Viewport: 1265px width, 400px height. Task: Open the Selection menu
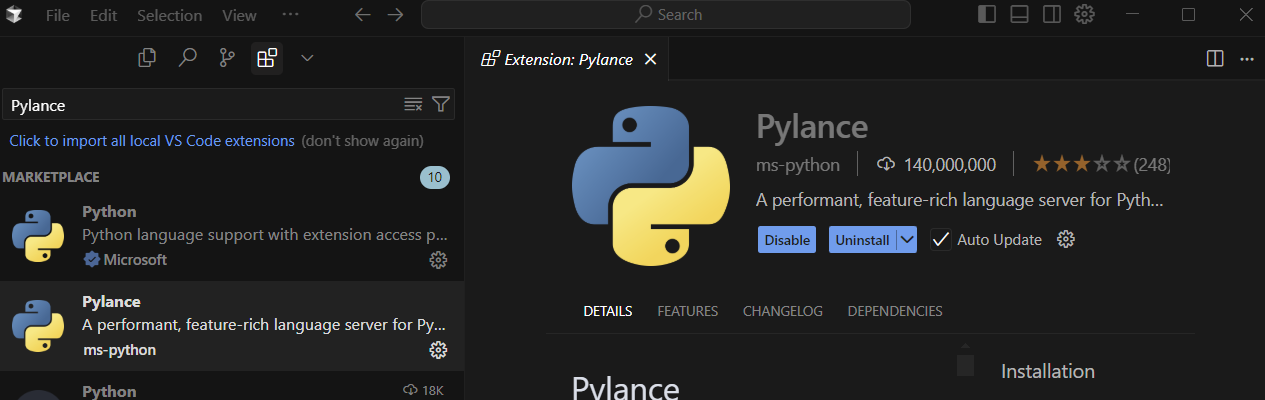point(169,15)
